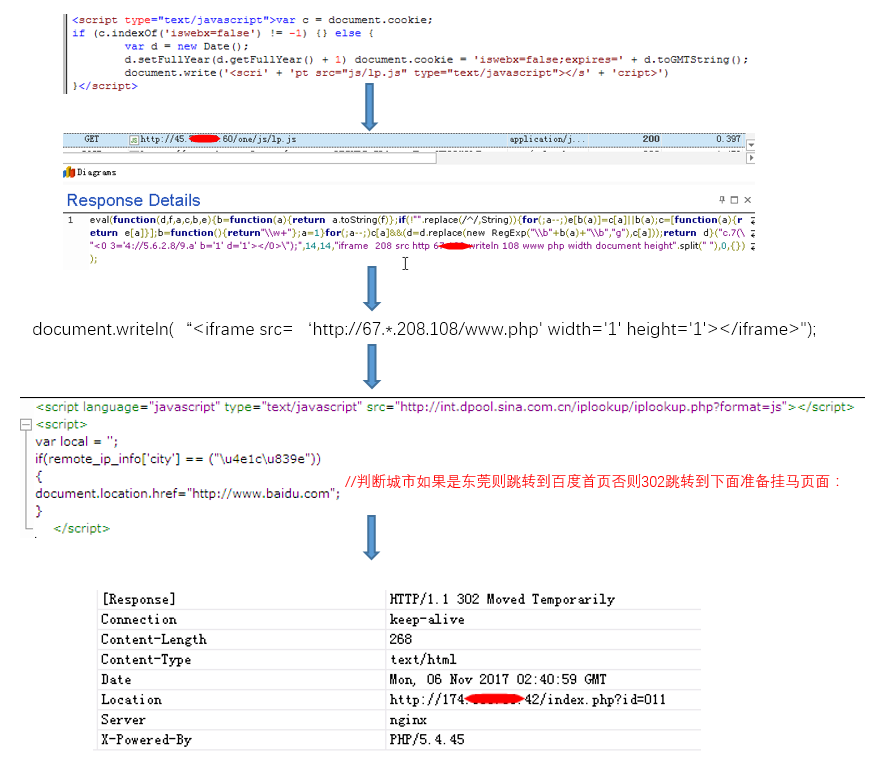Click the request list's scroll-down arrow
The height and width of the screenshot is (762, 870).
tap(751, 145)
